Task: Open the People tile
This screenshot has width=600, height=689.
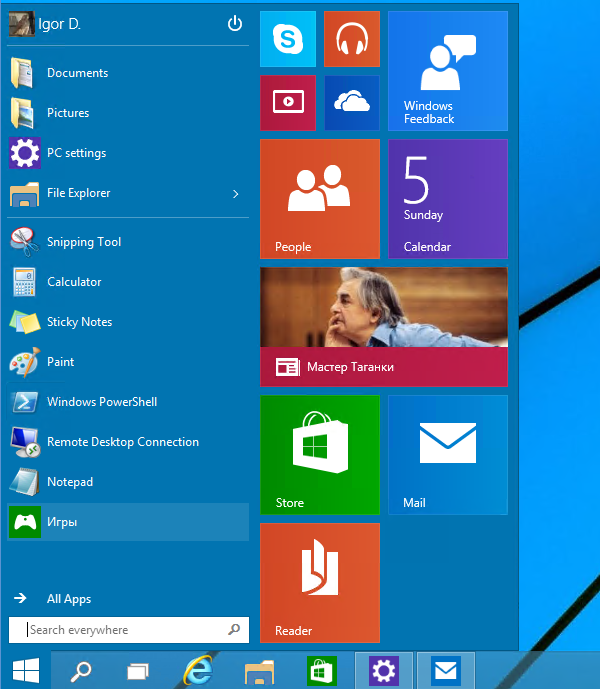Action: [x=320, y=199]
